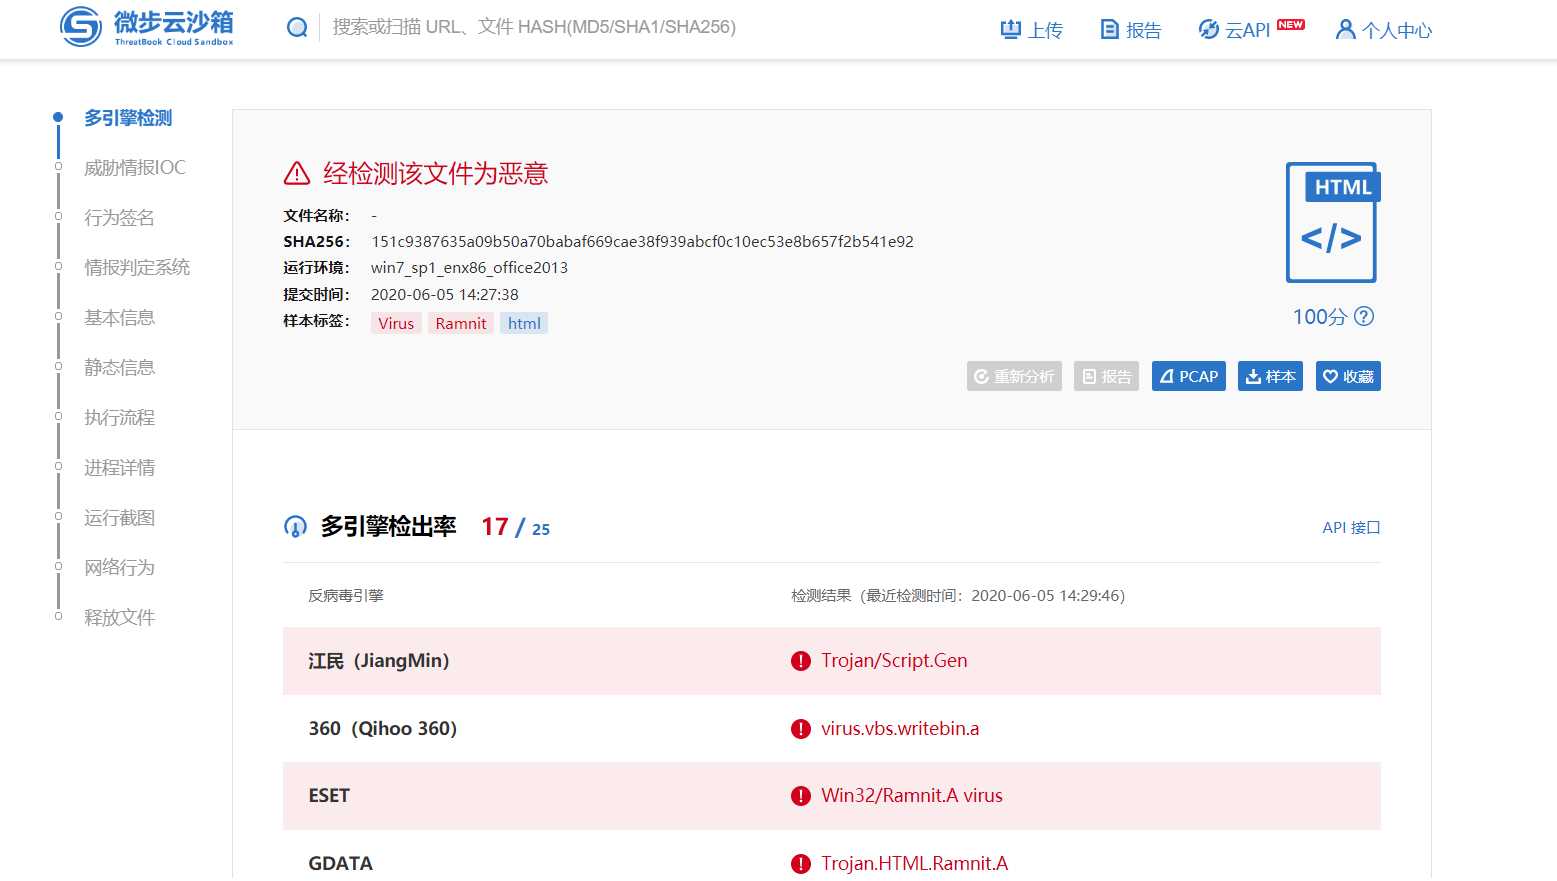Screen dimensions: 1557x881
Task: Go to 威胁情报IOC section
Action: tap(135, 168)
